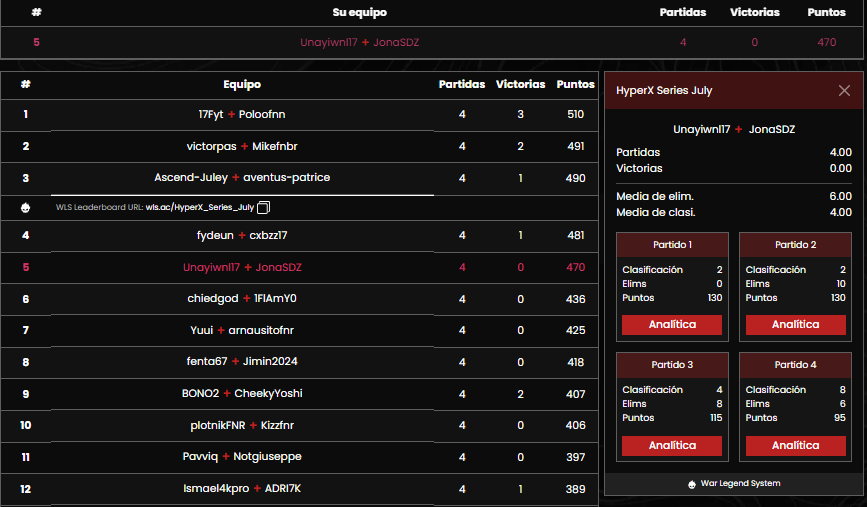Viewport: 867px width, 507px height.
Task: Open the wls.ac/HyperX_Series_July link
Action: [200, 207]
